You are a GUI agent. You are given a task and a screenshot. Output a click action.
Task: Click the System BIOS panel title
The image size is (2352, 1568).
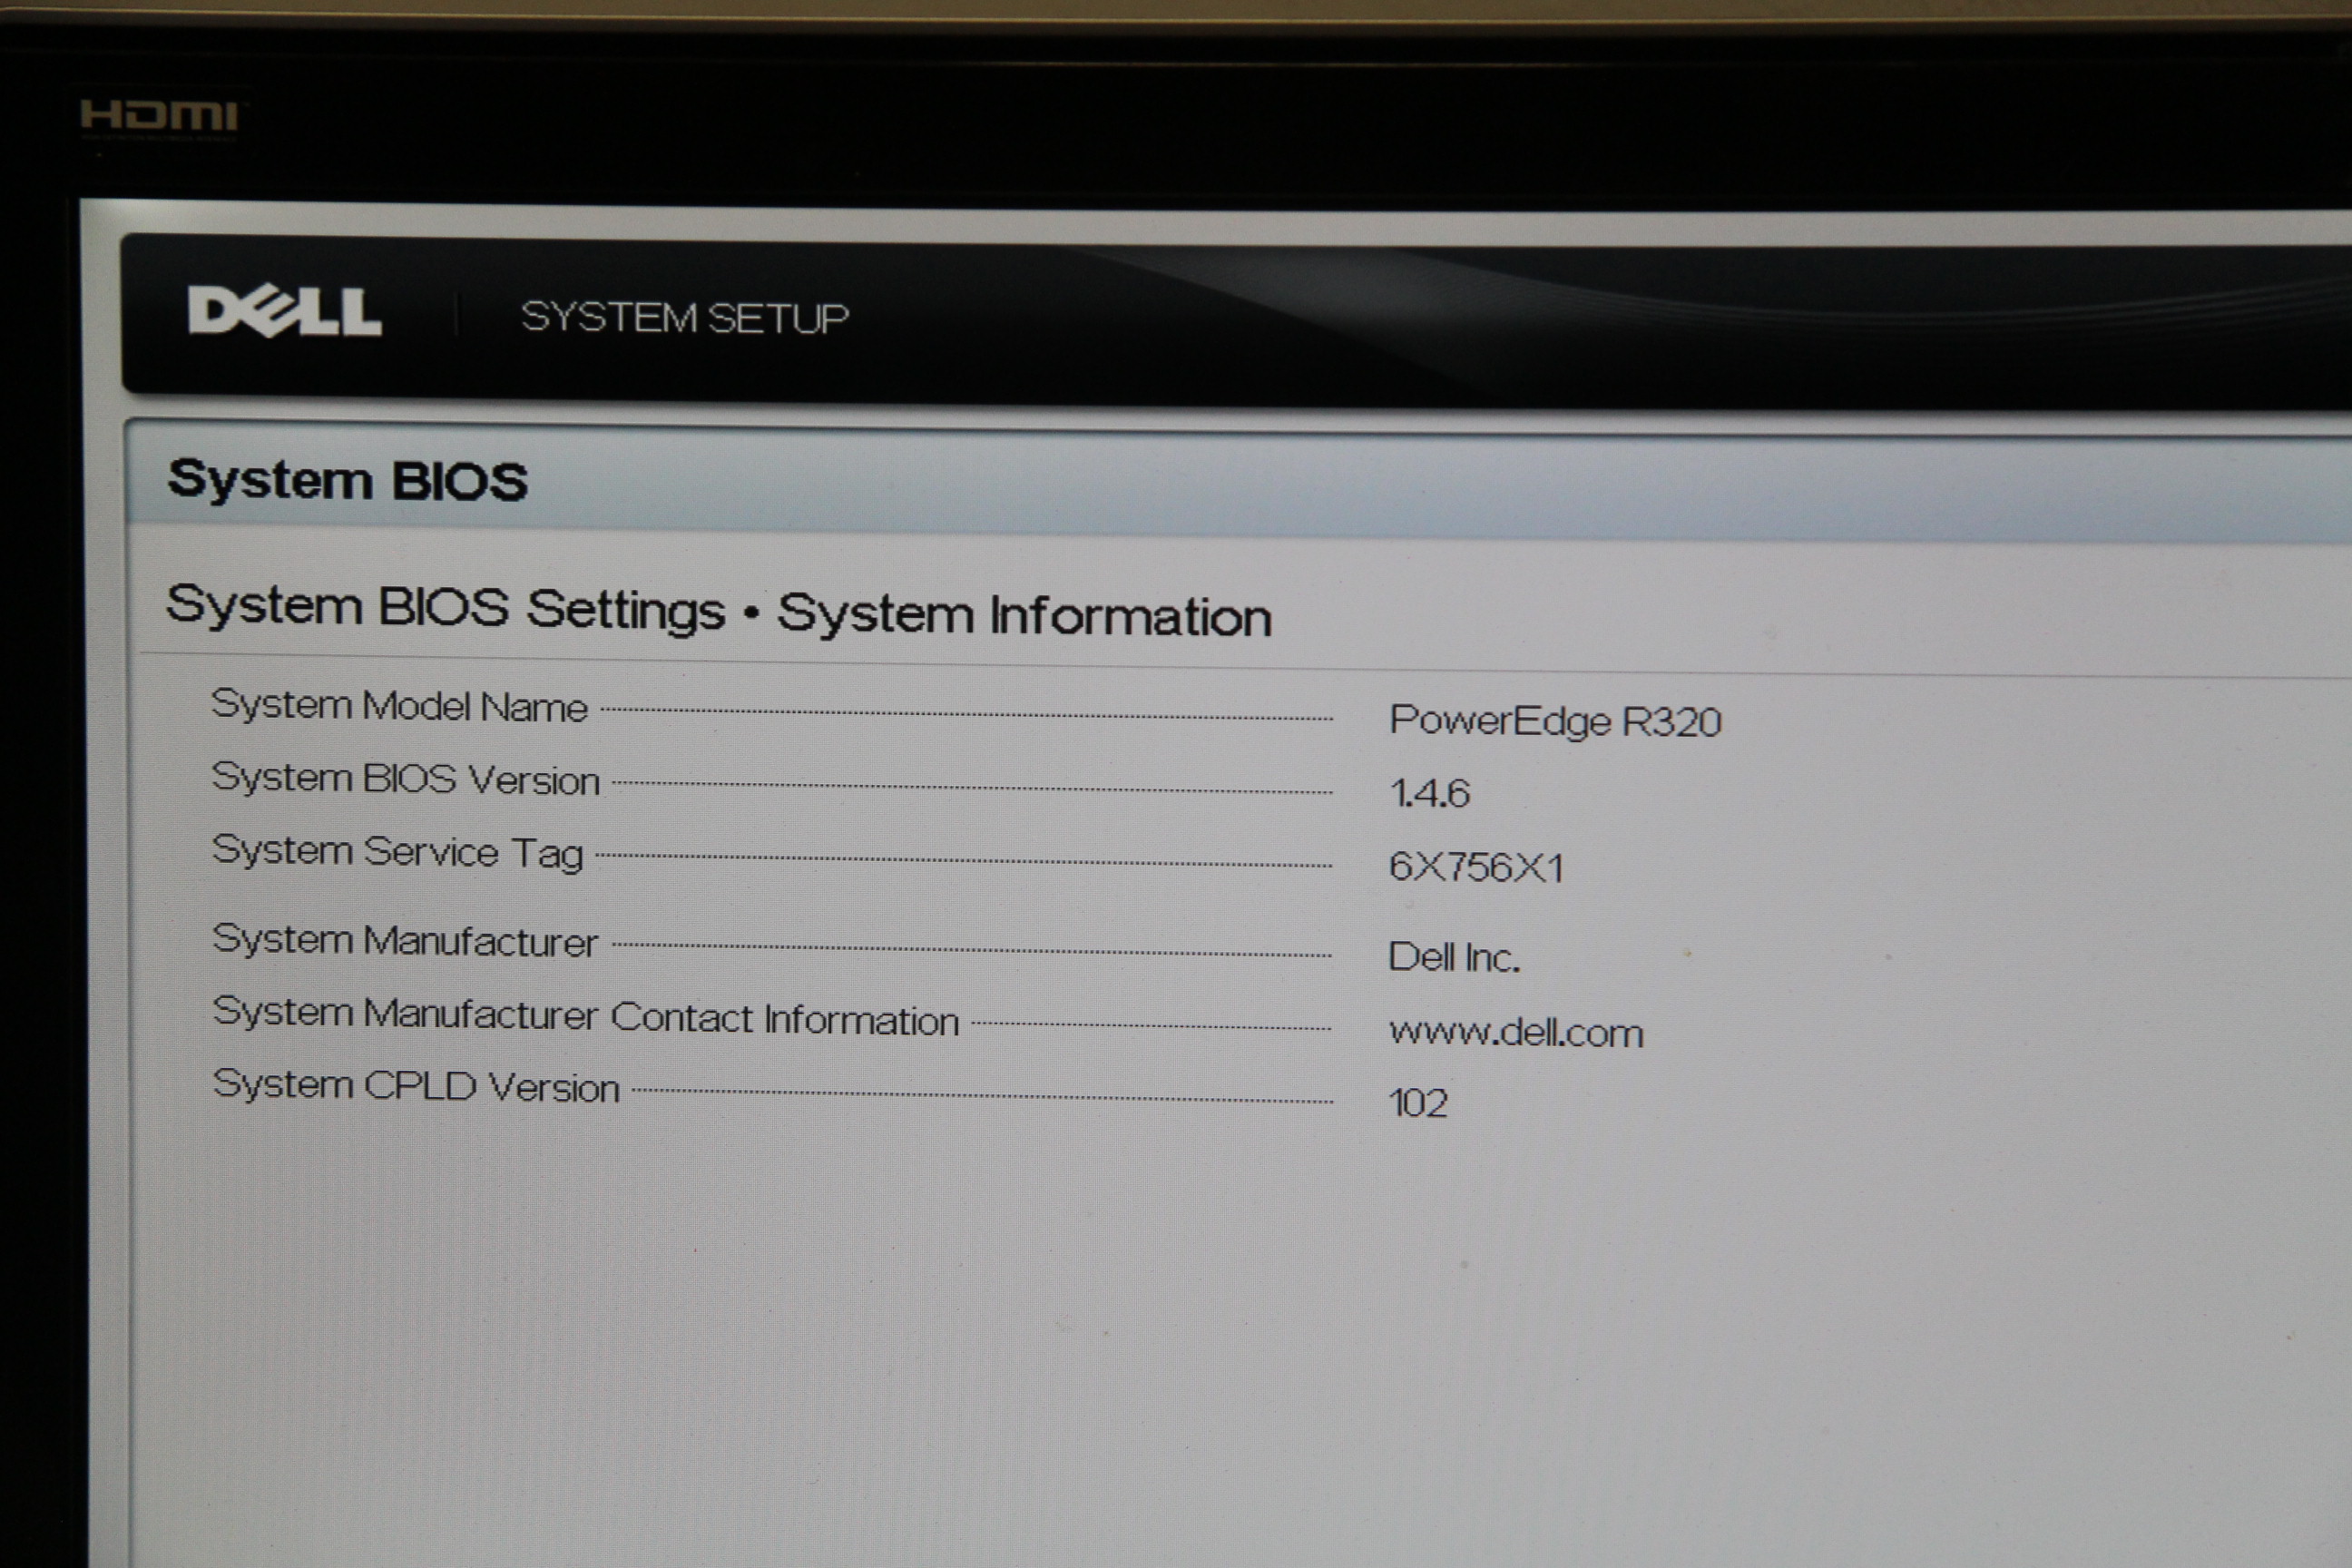point(347,481)
